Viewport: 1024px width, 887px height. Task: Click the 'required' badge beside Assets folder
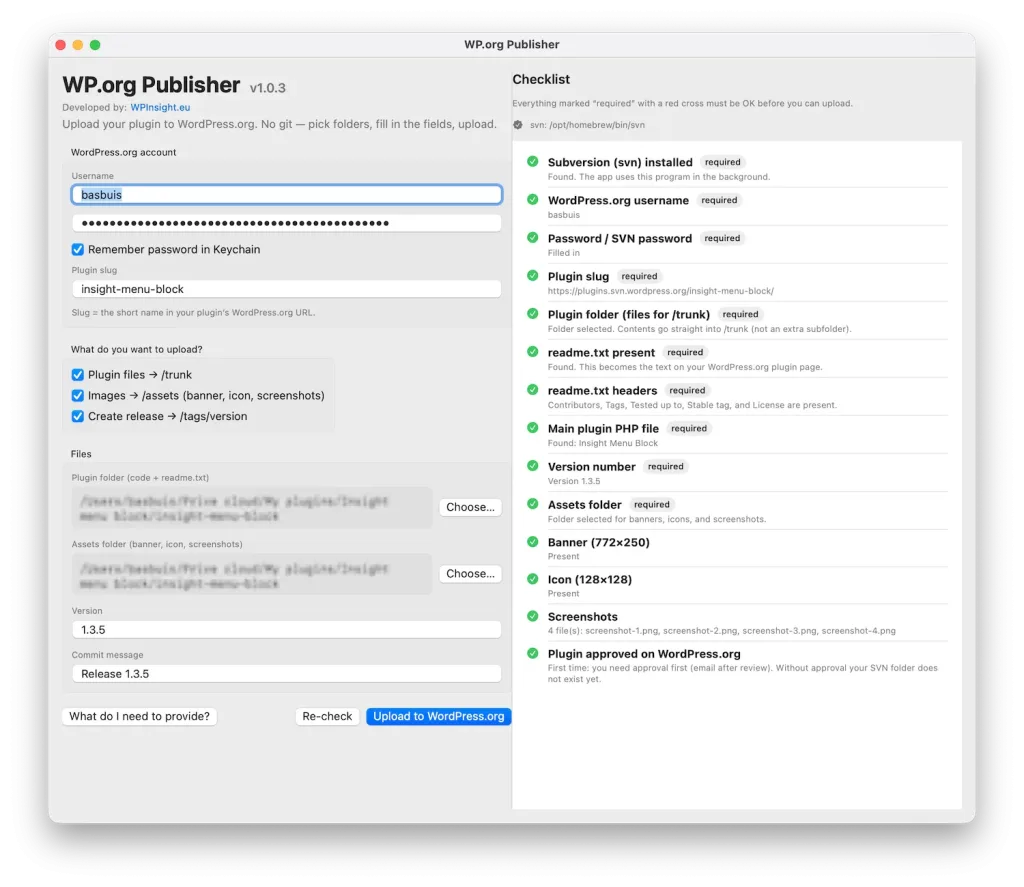651,504
